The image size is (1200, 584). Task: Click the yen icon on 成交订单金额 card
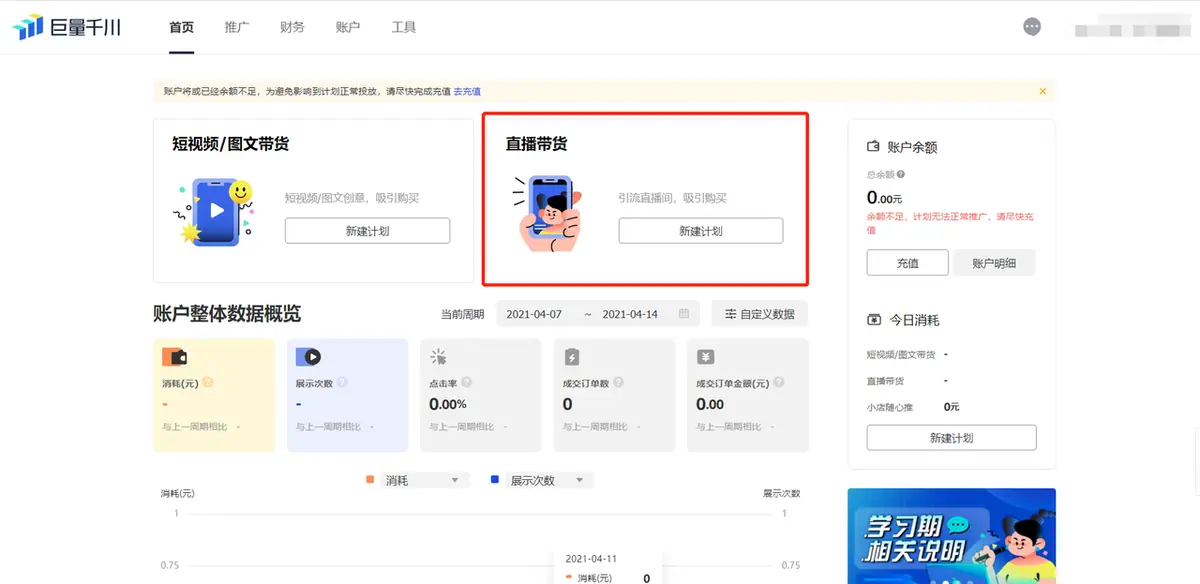(705, 357)
